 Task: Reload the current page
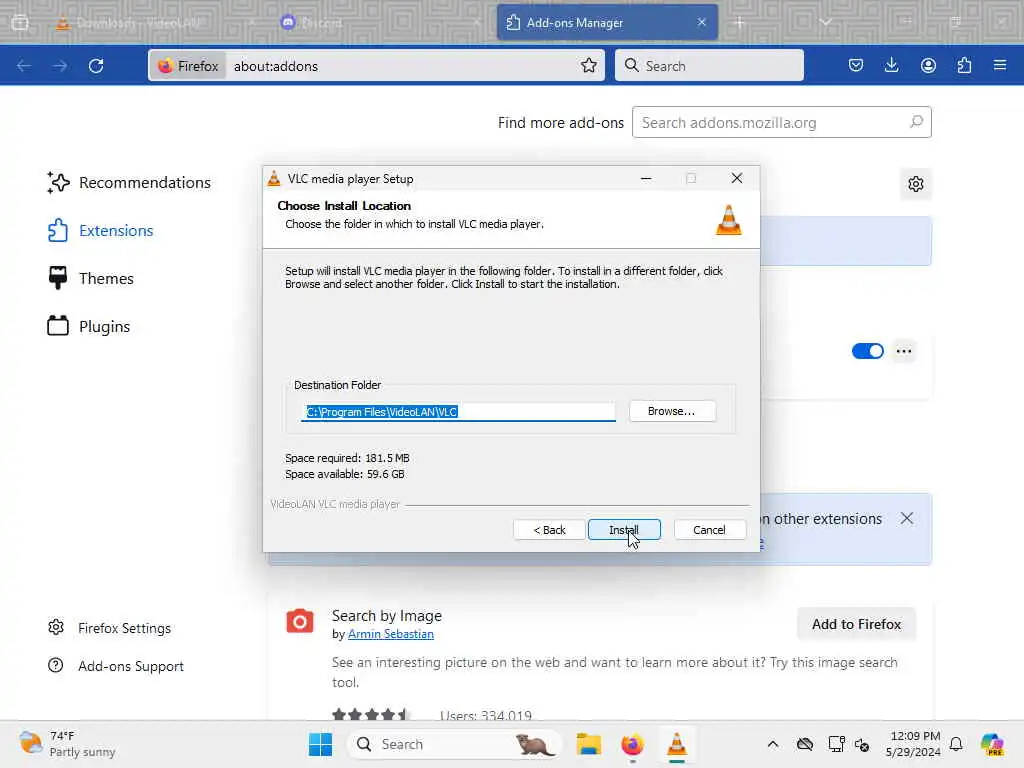(96, 65)
